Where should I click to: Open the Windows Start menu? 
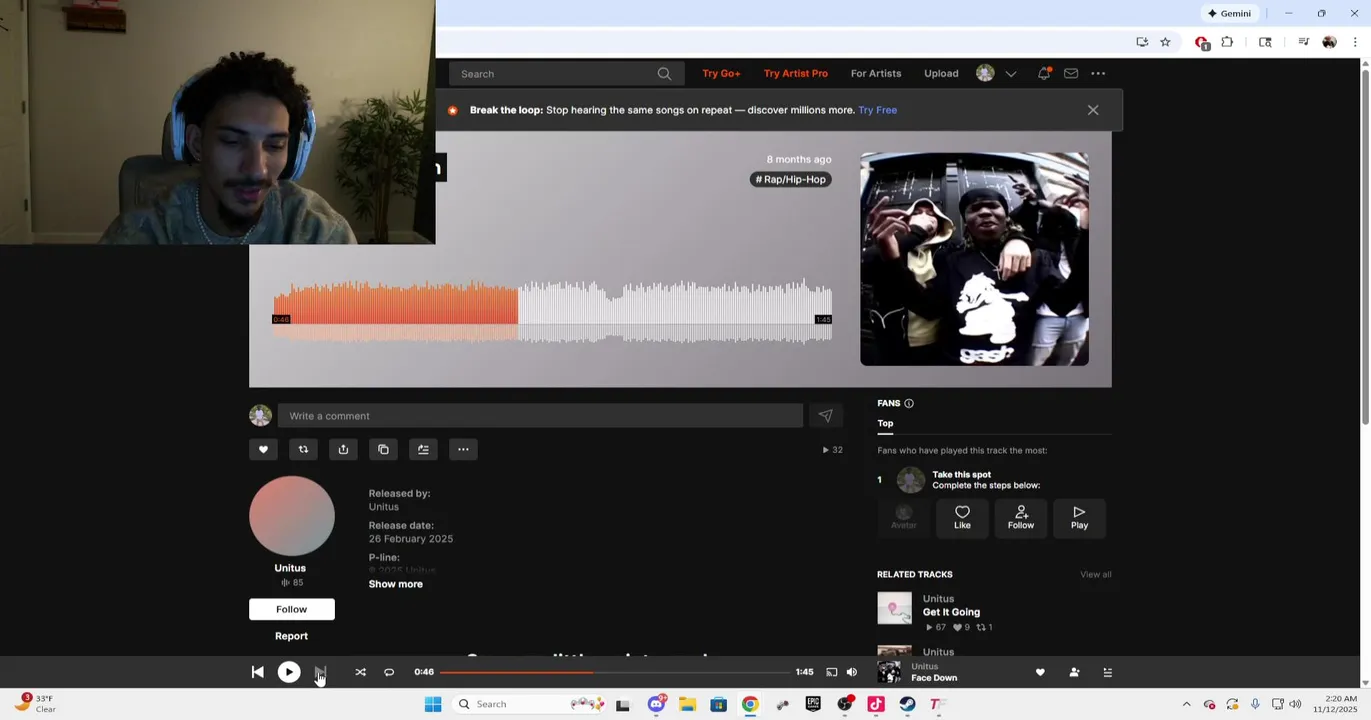click(433, 704)
